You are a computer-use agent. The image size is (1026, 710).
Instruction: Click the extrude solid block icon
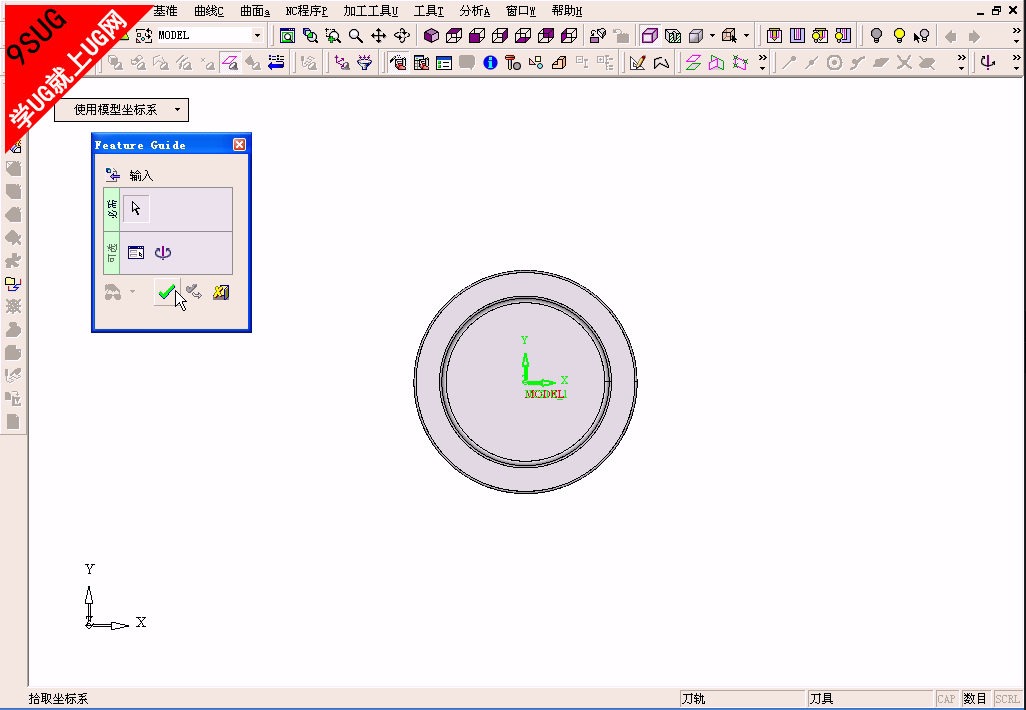559,63
